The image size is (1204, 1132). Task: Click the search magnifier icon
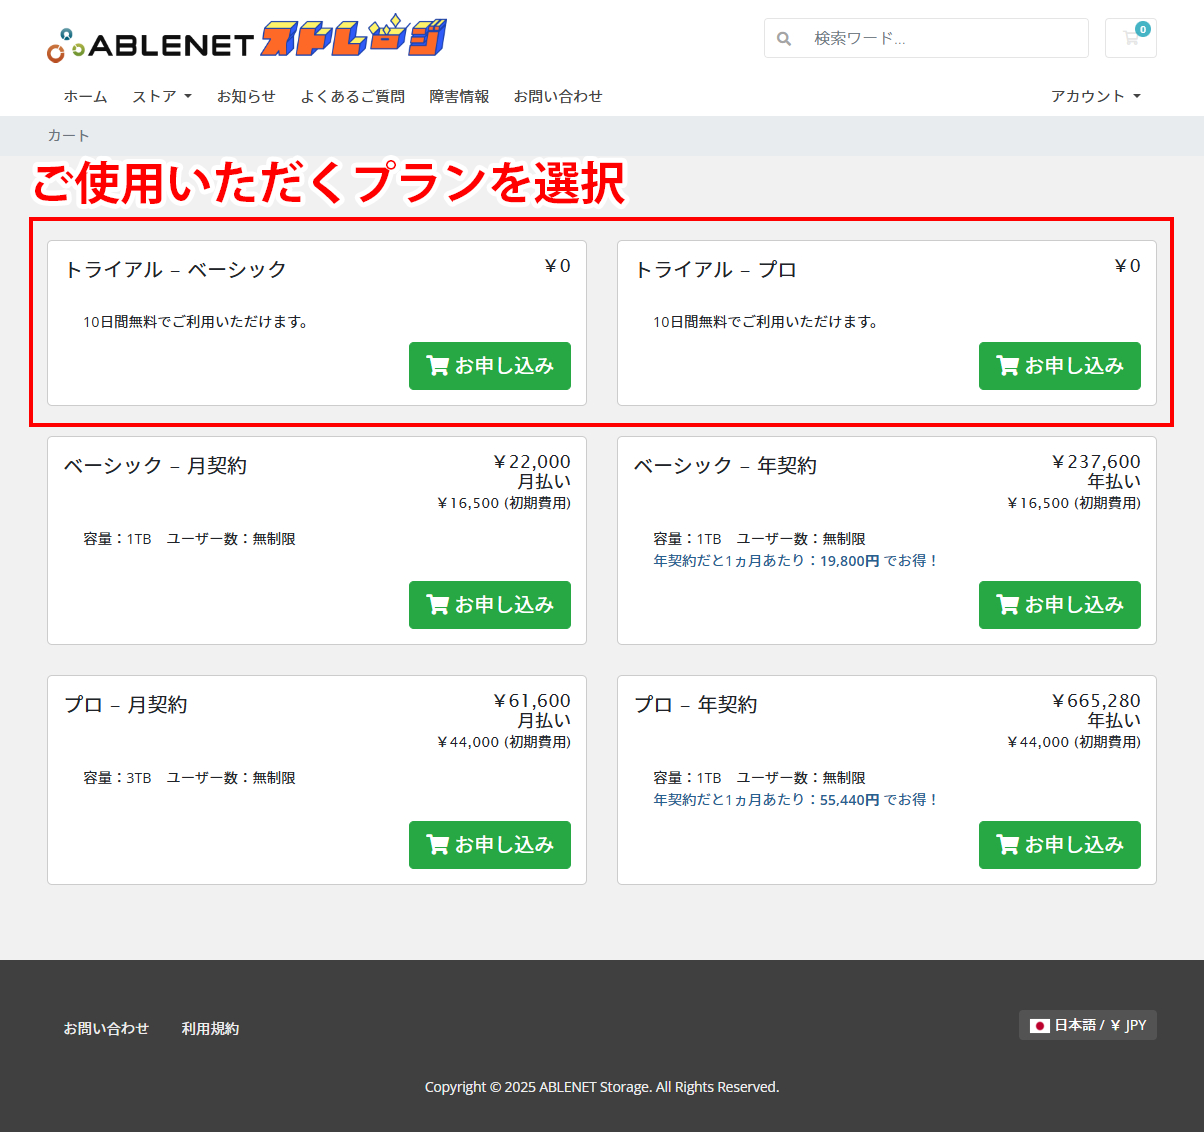tap(784, 38)
